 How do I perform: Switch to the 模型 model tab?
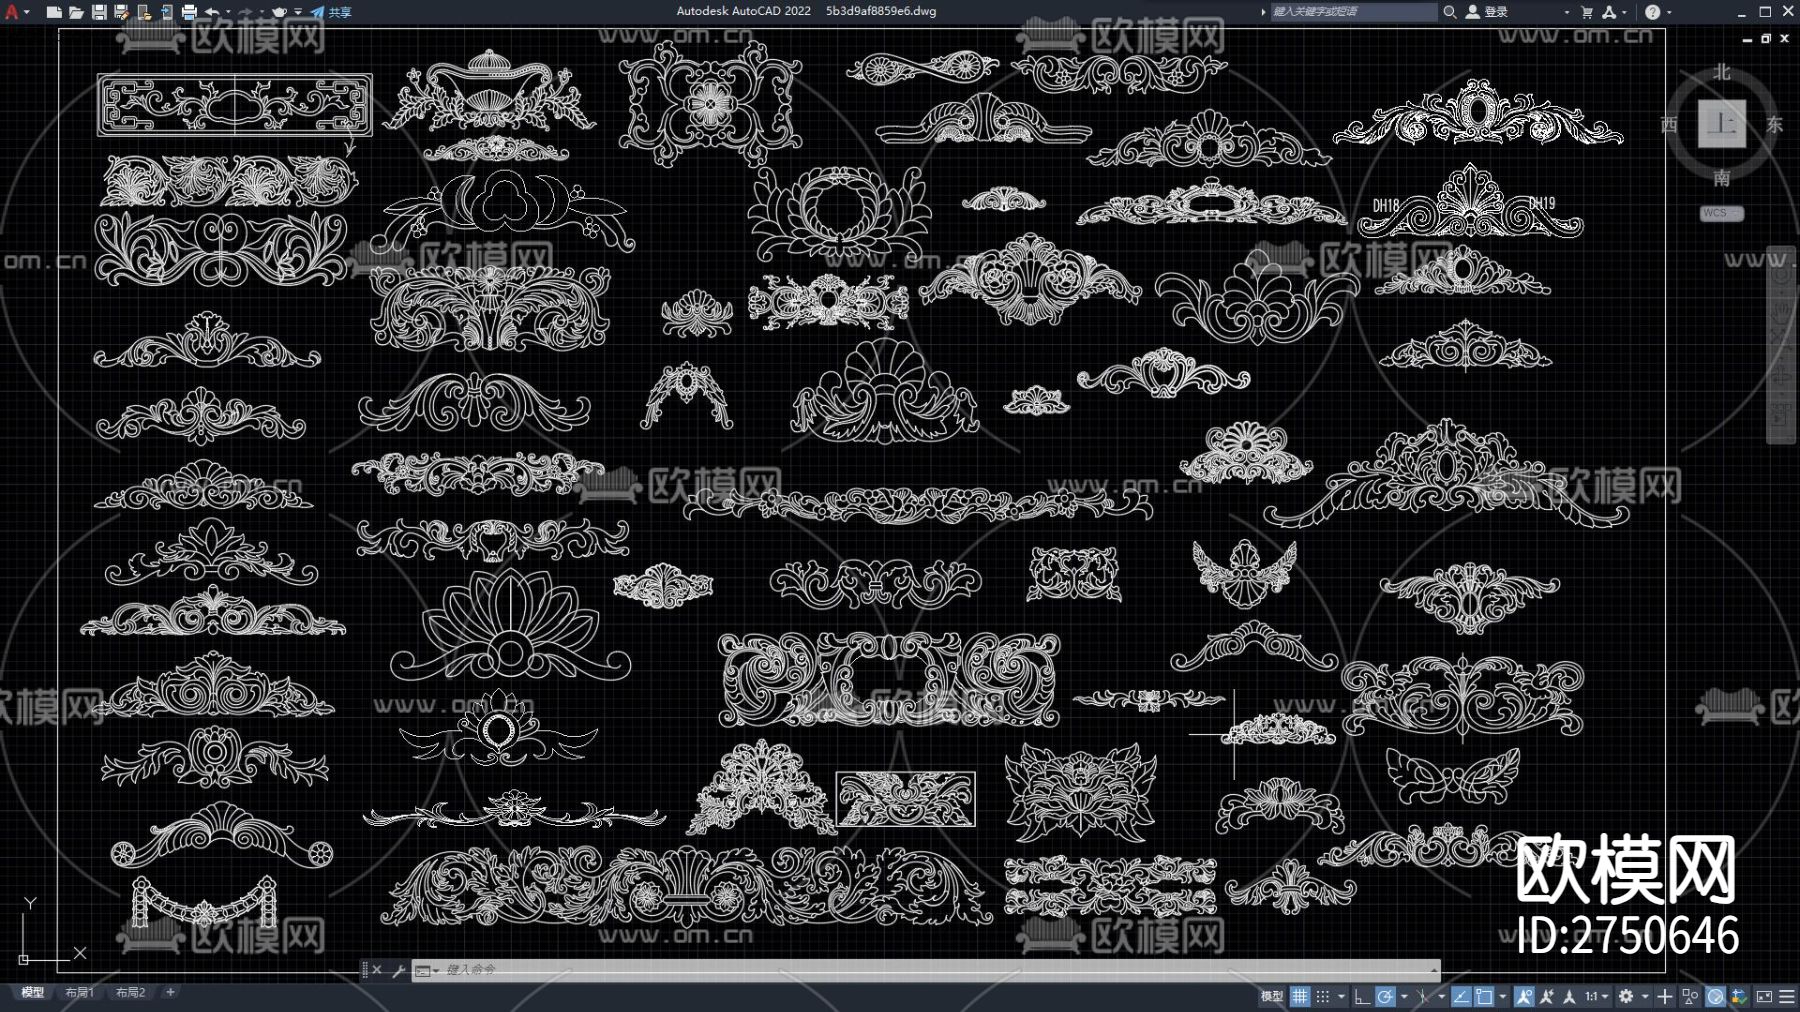32,993
